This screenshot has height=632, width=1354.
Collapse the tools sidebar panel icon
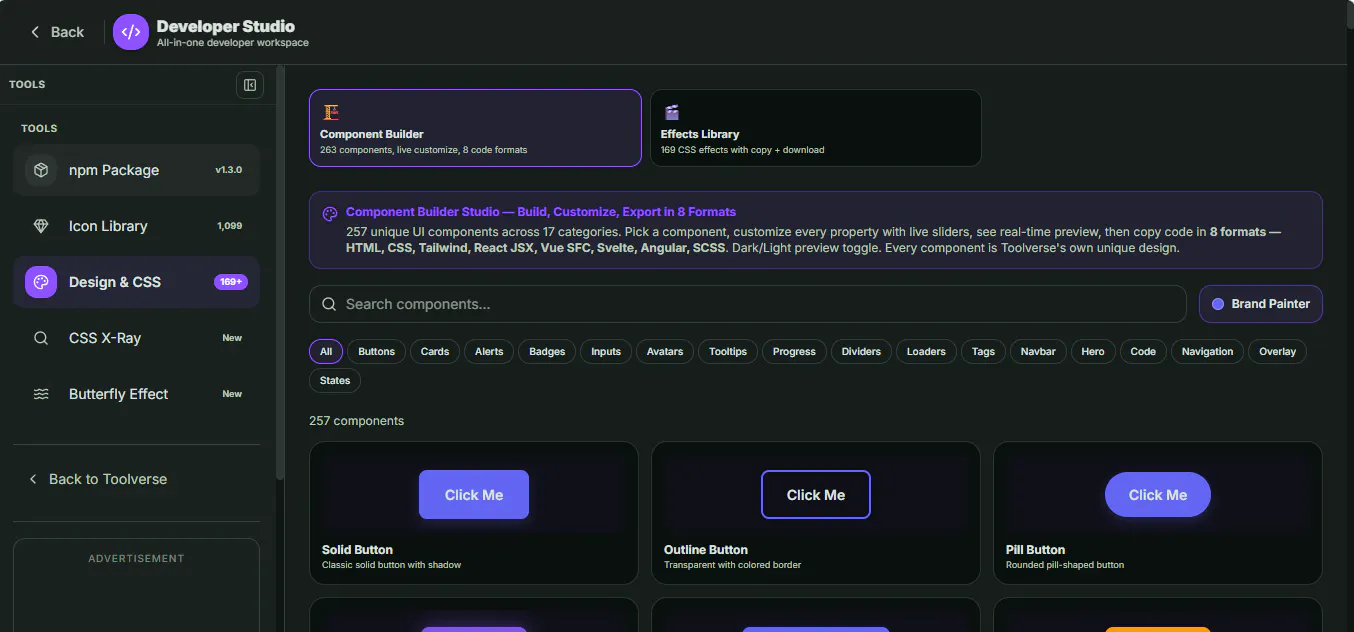pos(250,85)
